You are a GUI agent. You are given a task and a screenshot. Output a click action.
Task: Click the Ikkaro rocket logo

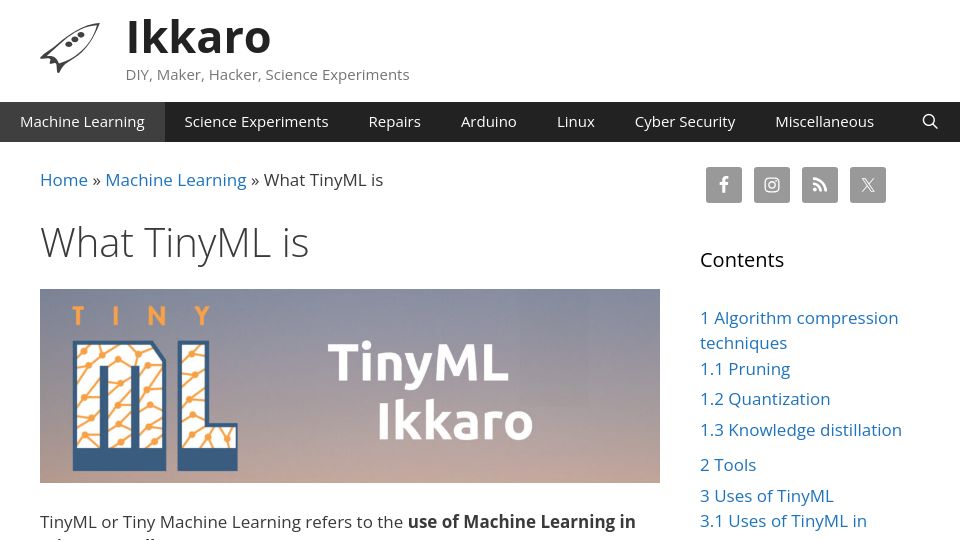70,48
